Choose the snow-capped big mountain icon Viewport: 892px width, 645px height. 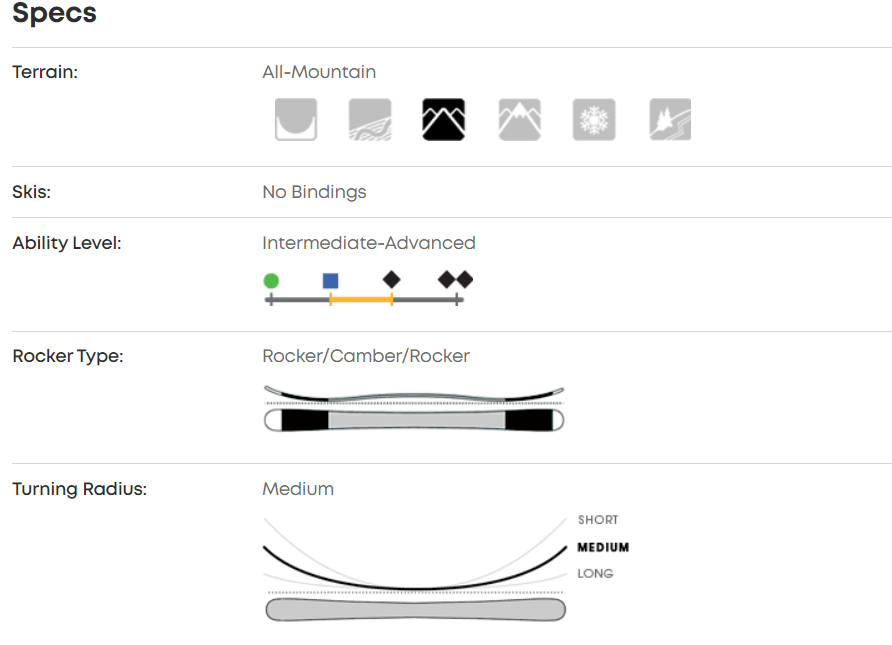520,120
